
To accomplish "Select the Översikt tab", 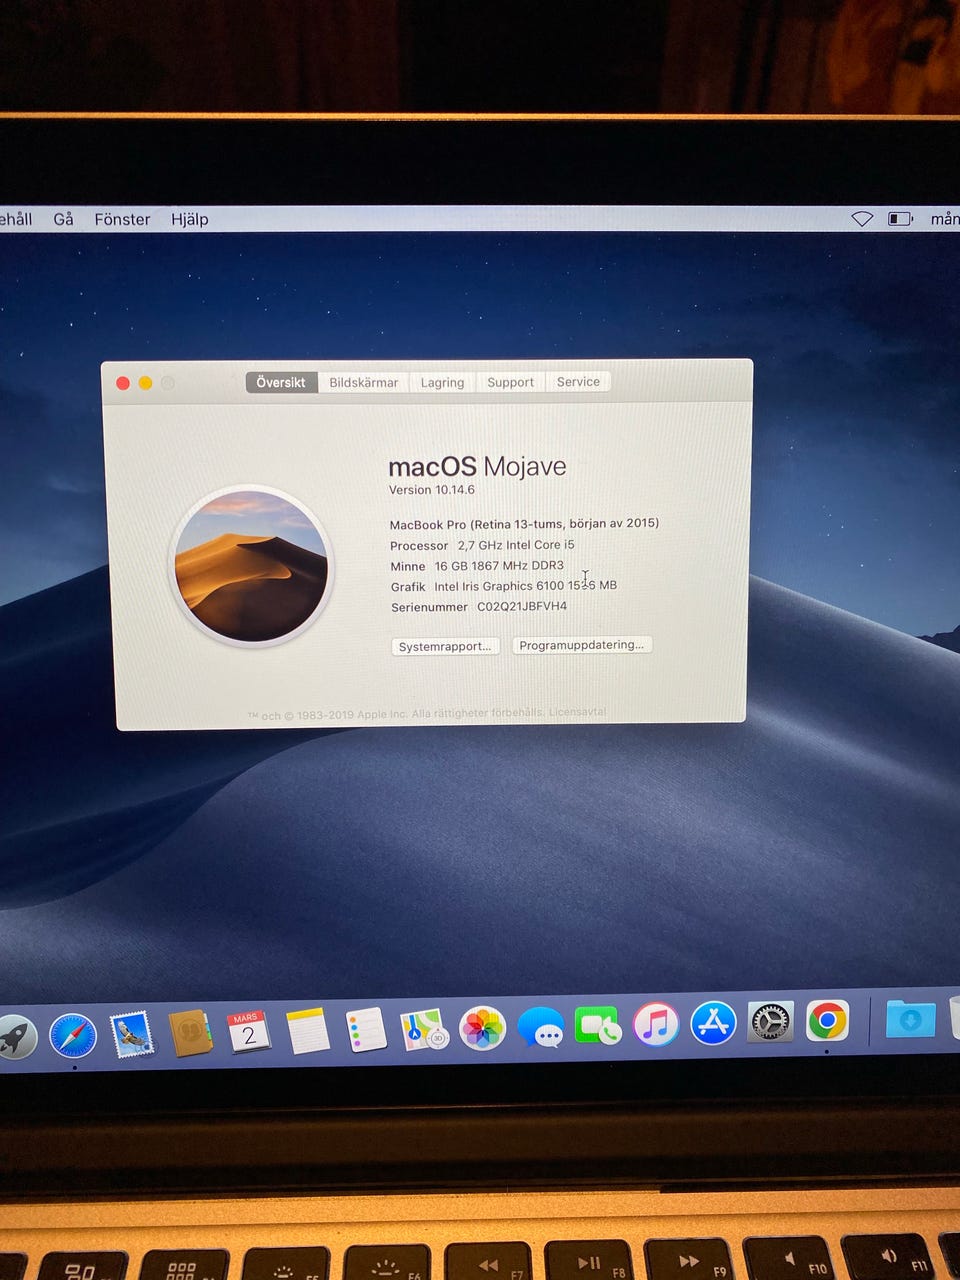I will point(281,382).
